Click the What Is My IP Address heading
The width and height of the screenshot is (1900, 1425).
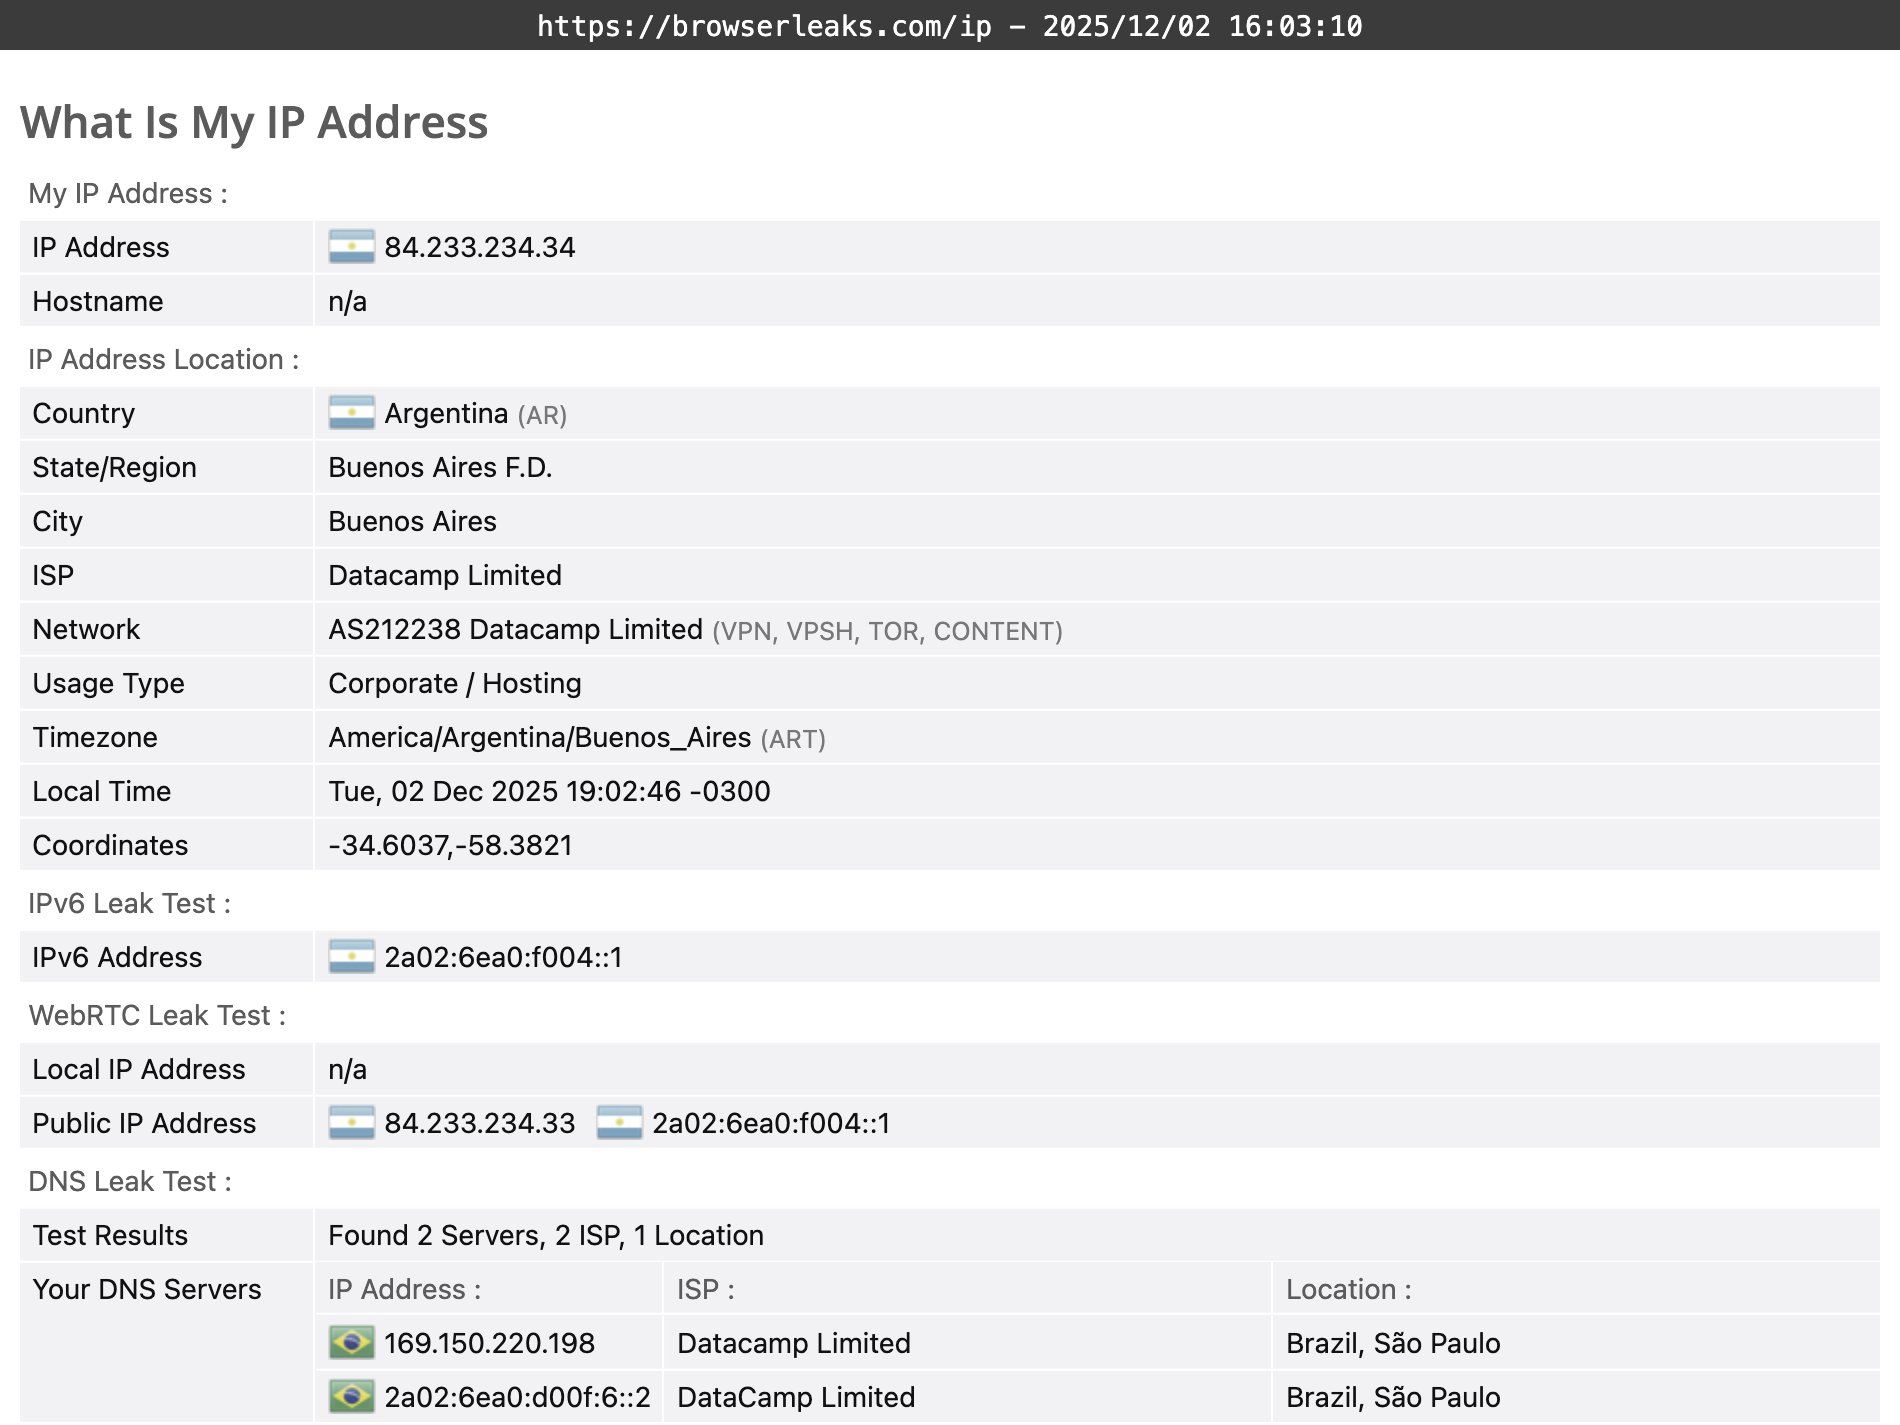(255, 122)
